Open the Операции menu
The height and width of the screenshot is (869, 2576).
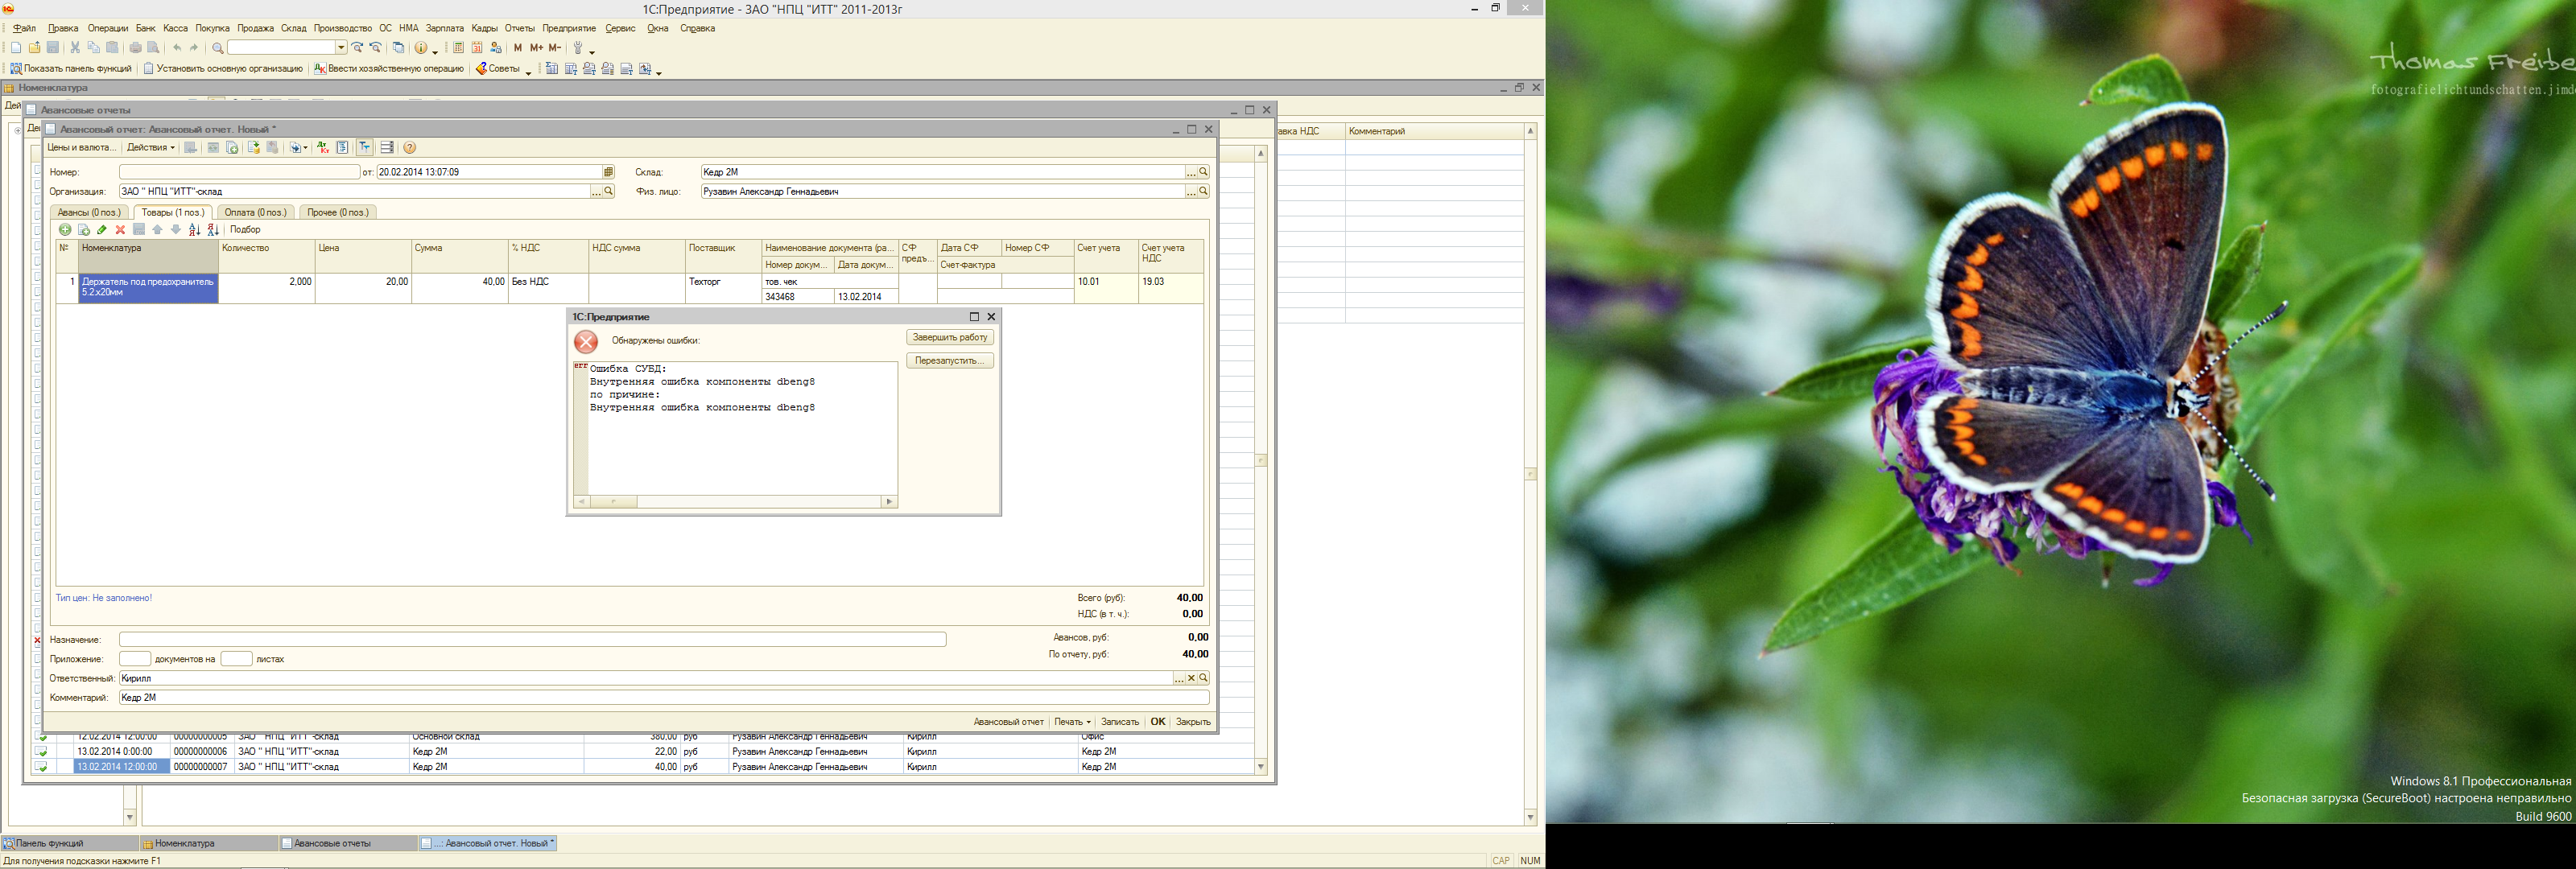tap(108, 28)
